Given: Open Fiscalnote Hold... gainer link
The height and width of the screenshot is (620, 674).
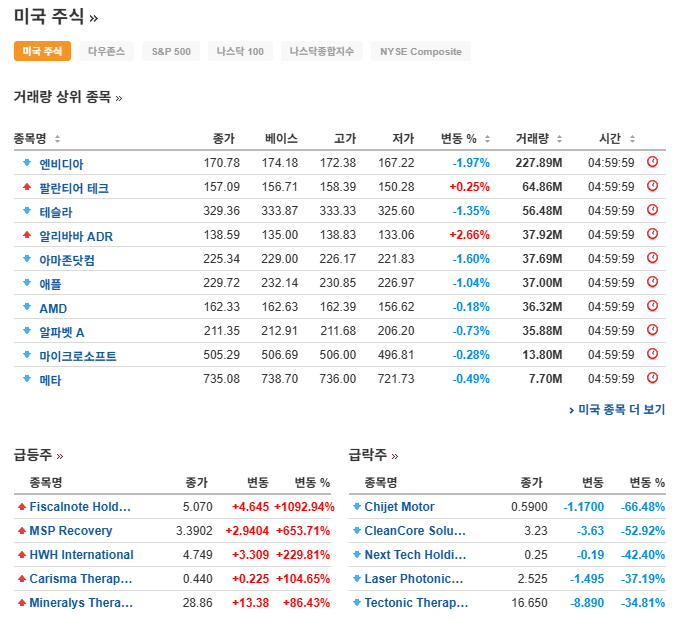Looking at the screenshot, I should [x=80, y=507].
